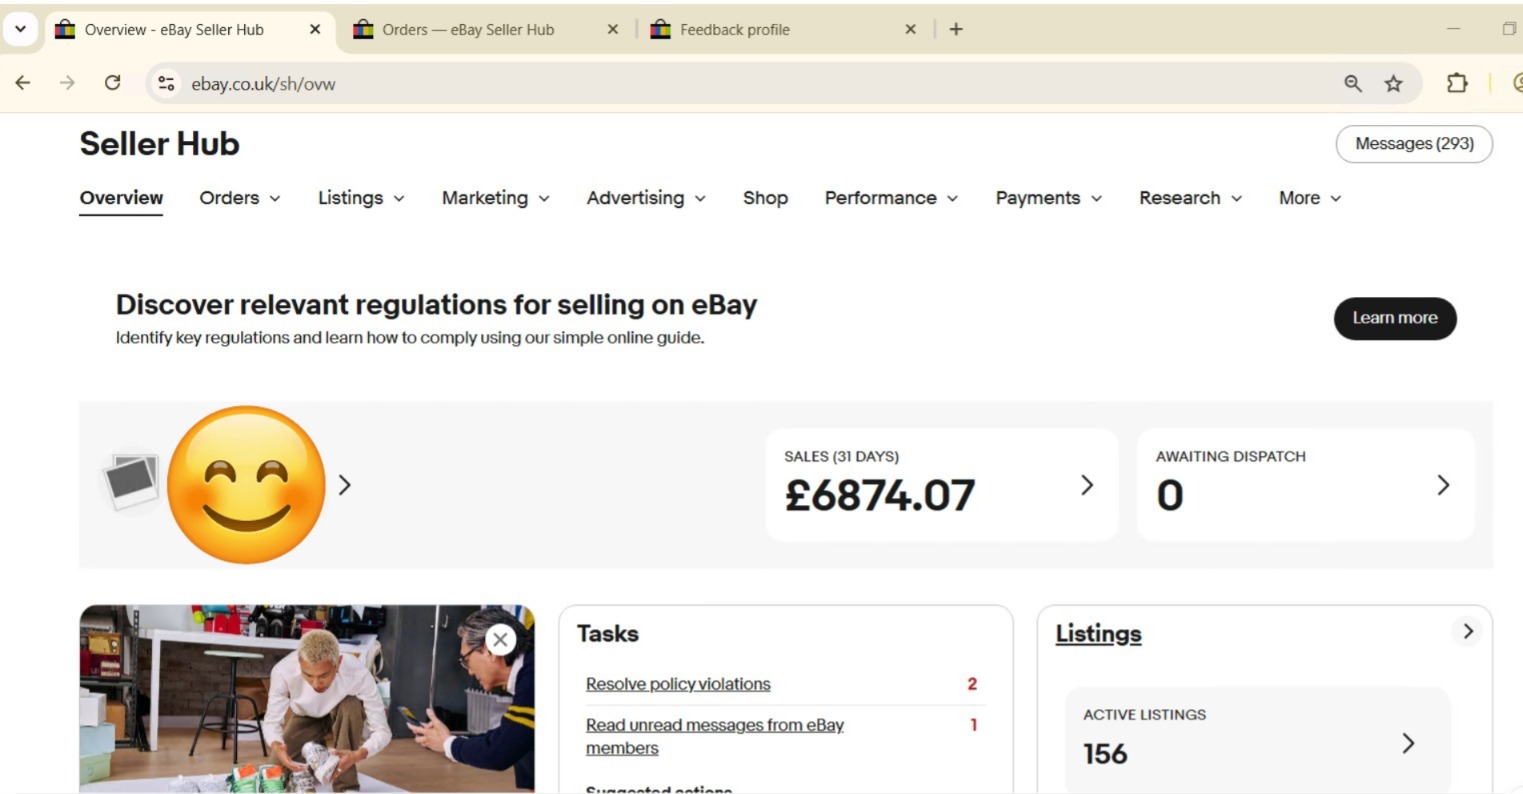Expand the Payments dropdown menu
Viewport: 1523px width, 794px height.
click(x=1049, y=198)
